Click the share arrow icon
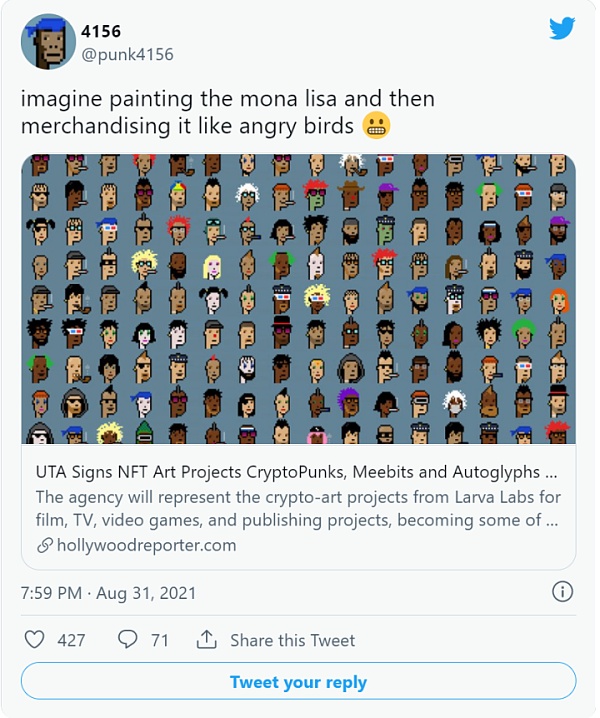Screen dimensions: 600x718 207,639
